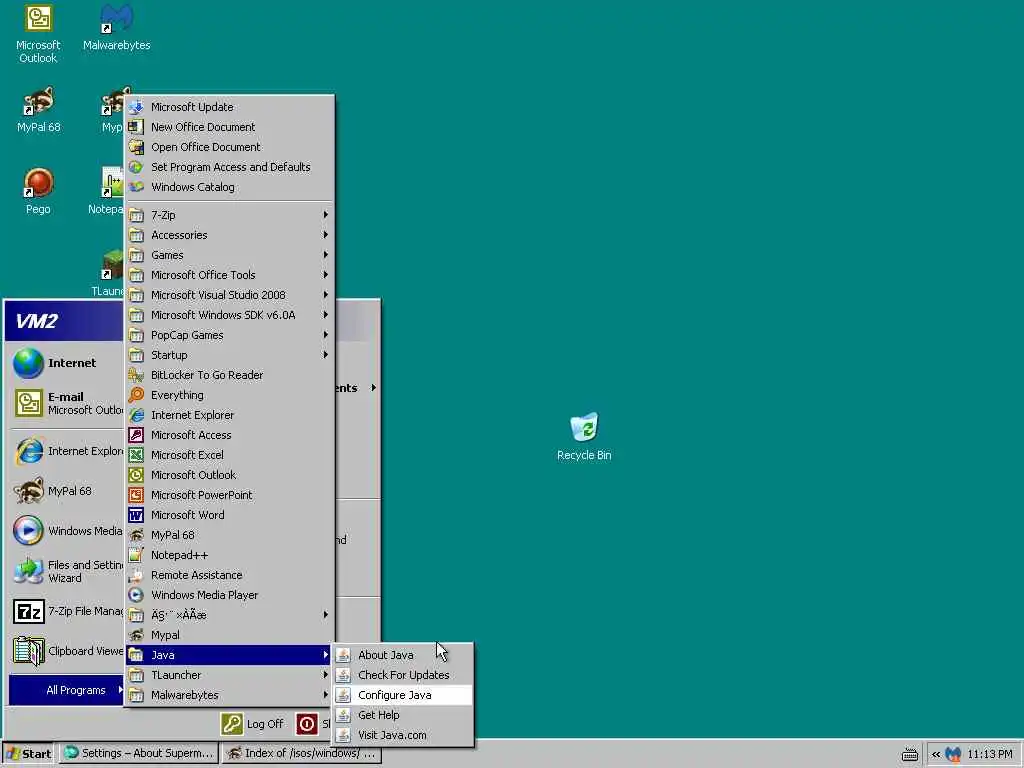Screen dimensions: 1024x768
Task: Open Pego desktop shortcut
Action: 38,191
